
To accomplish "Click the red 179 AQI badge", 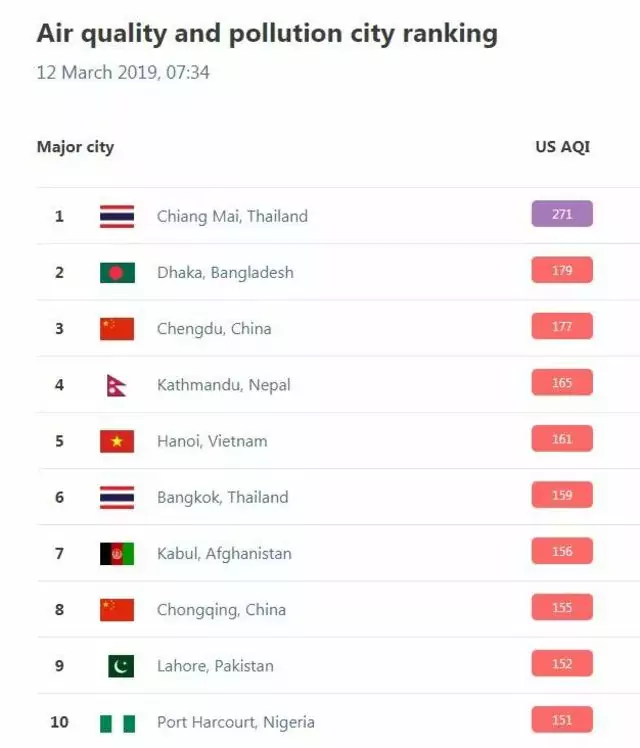I will coord(562,270).
